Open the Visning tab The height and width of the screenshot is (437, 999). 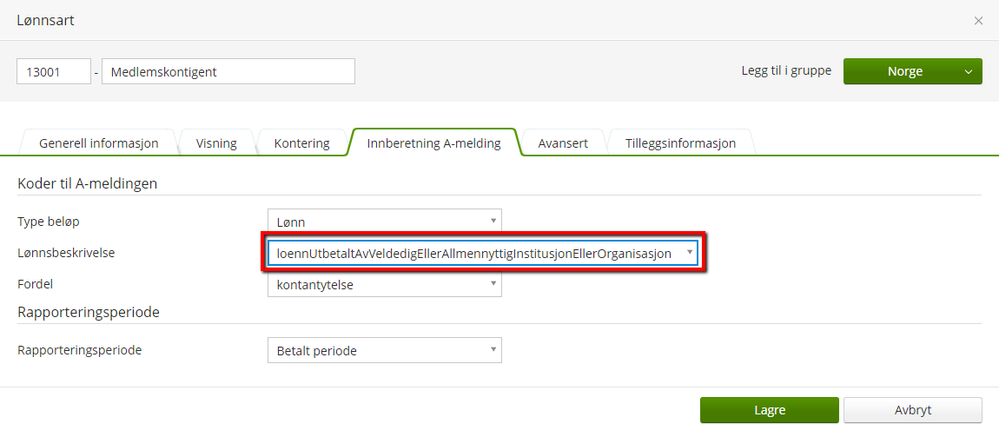(x=216, y=143)
